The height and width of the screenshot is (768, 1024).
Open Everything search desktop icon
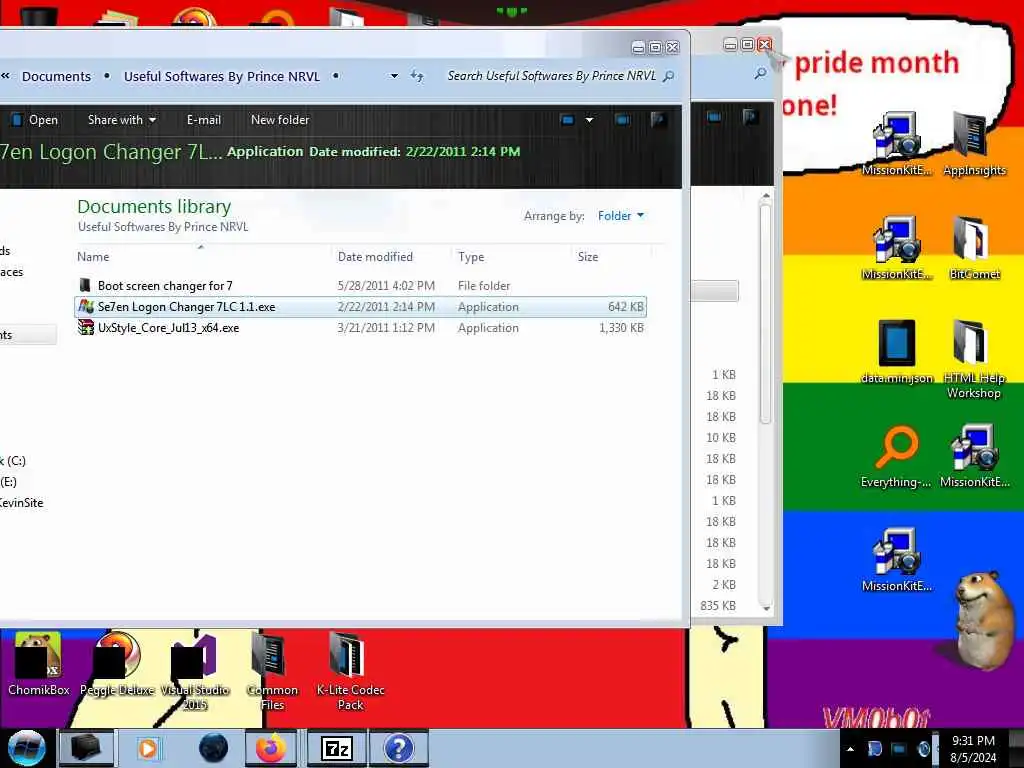point(897,456)
